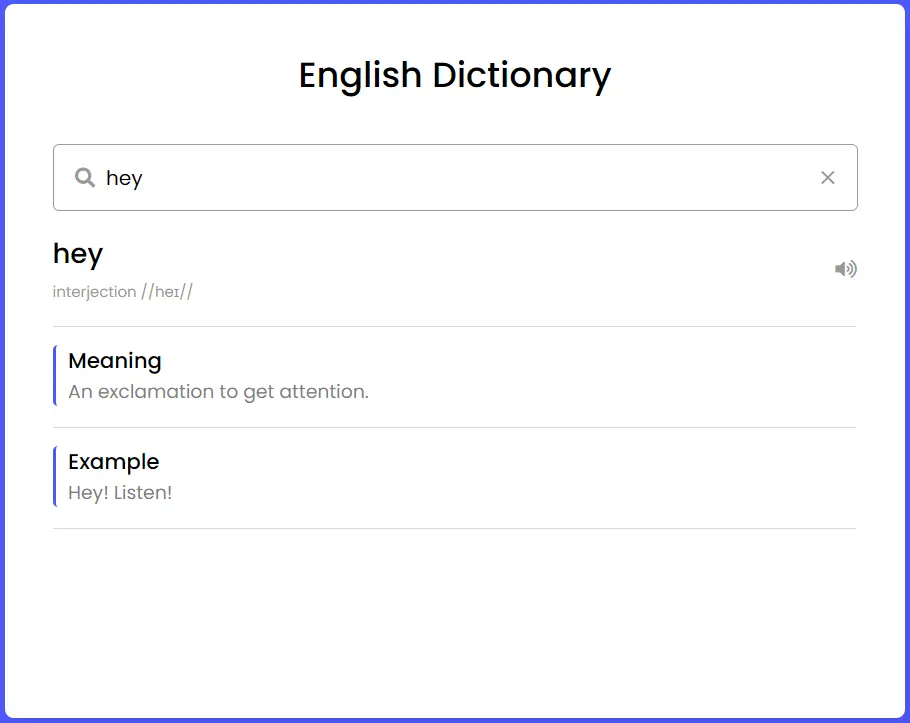Click the Example section heading
Image resolution: width=910 pixels, height=723 pixels.
(x=114, y=462)
